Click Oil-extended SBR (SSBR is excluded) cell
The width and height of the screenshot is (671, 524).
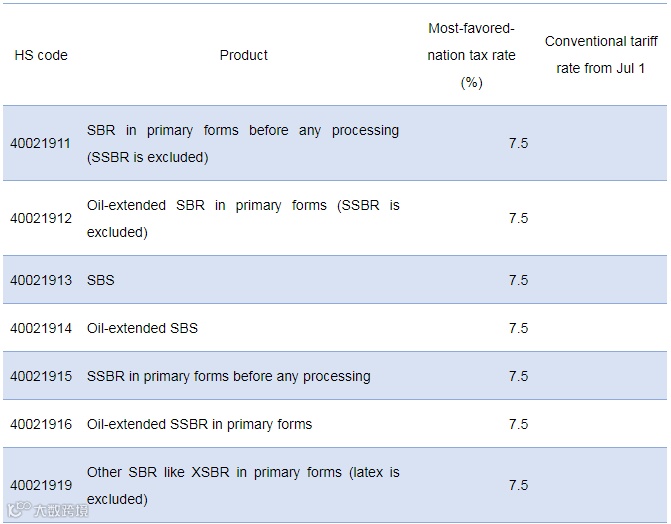point(243,218)
